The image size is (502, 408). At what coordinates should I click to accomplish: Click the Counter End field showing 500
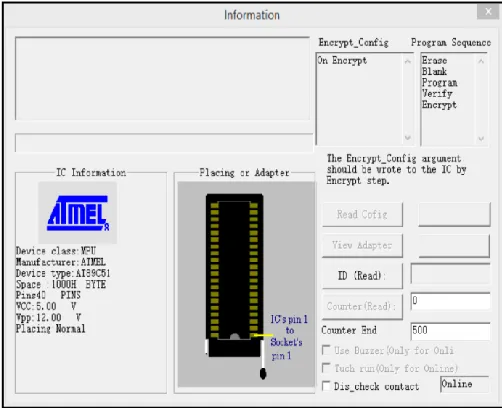[x=451, y=331]
